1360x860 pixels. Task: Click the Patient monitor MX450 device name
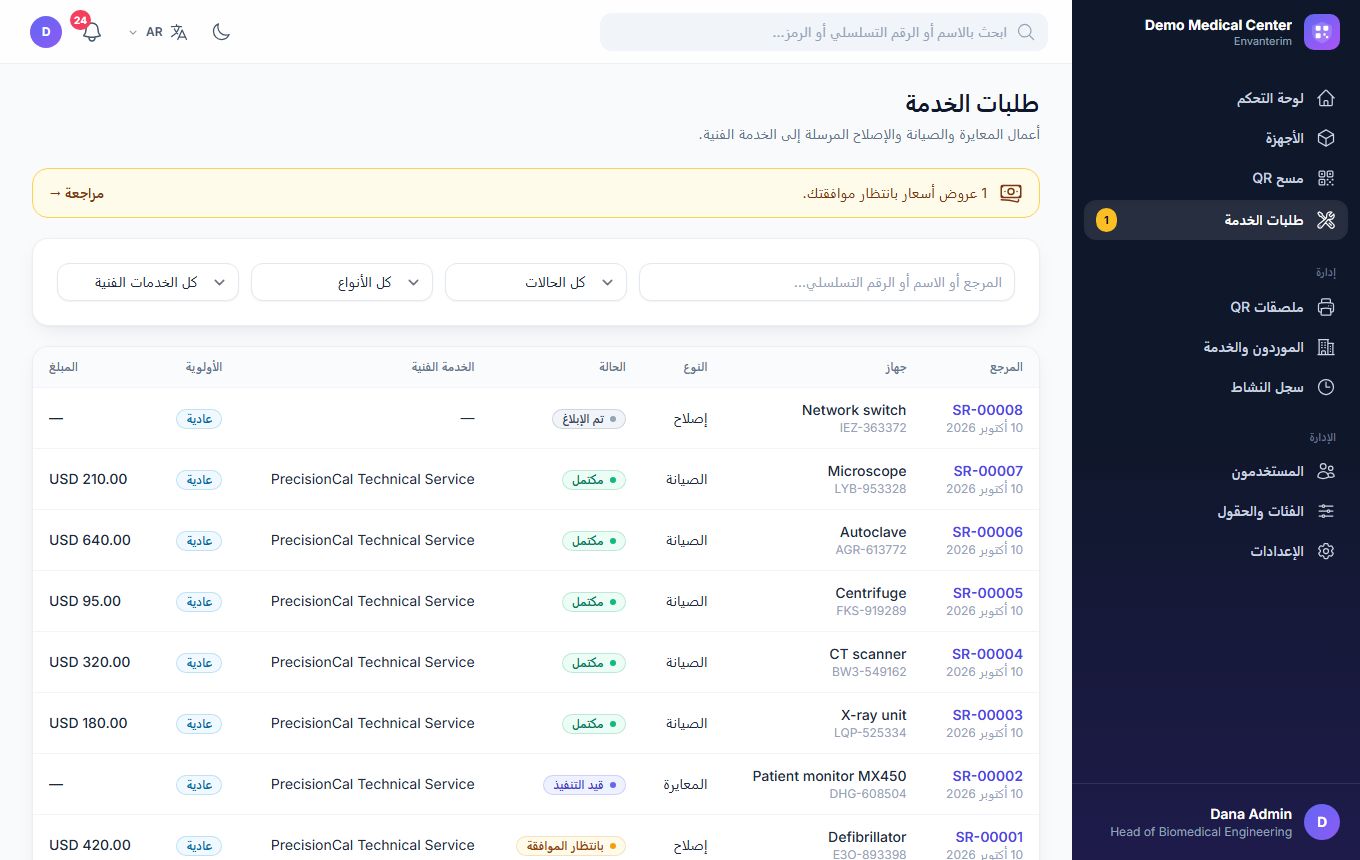pyautogui.click(x=829, y=776)
